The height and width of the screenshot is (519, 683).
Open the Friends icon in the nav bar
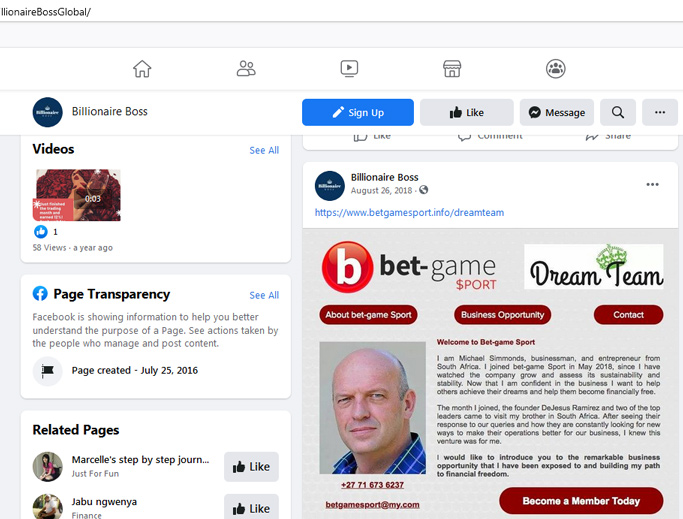tap(246, 69)
